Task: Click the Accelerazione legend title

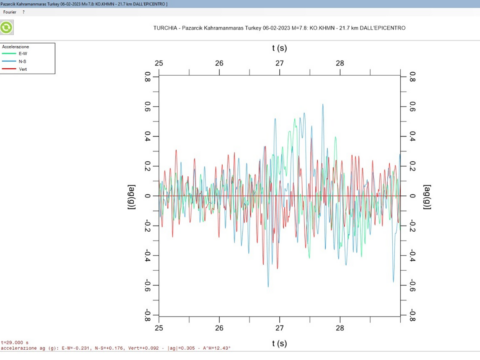Action: click(x=15, y=47)
